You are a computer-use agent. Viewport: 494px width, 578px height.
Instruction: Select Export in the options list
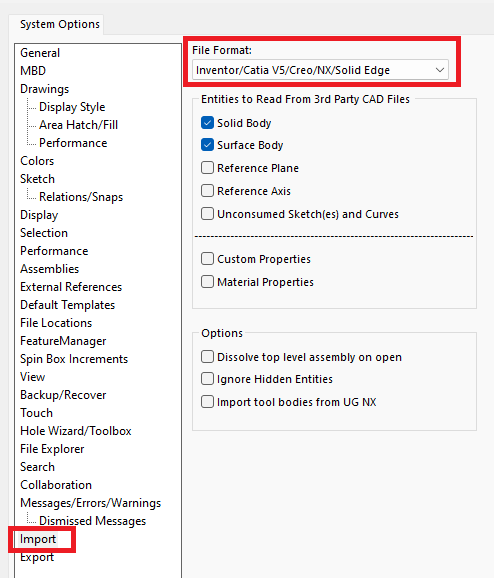coord(37,557)
